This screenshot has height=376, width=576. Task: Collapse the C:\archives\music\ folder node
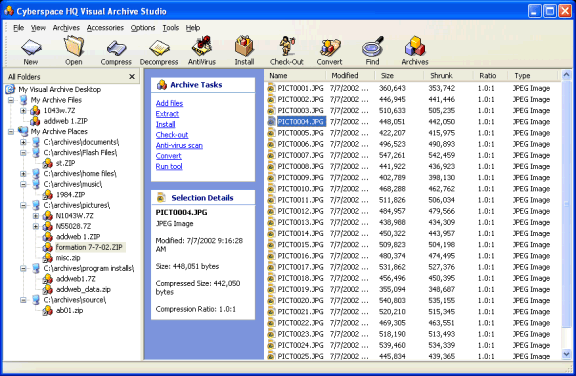coord(23,184)
